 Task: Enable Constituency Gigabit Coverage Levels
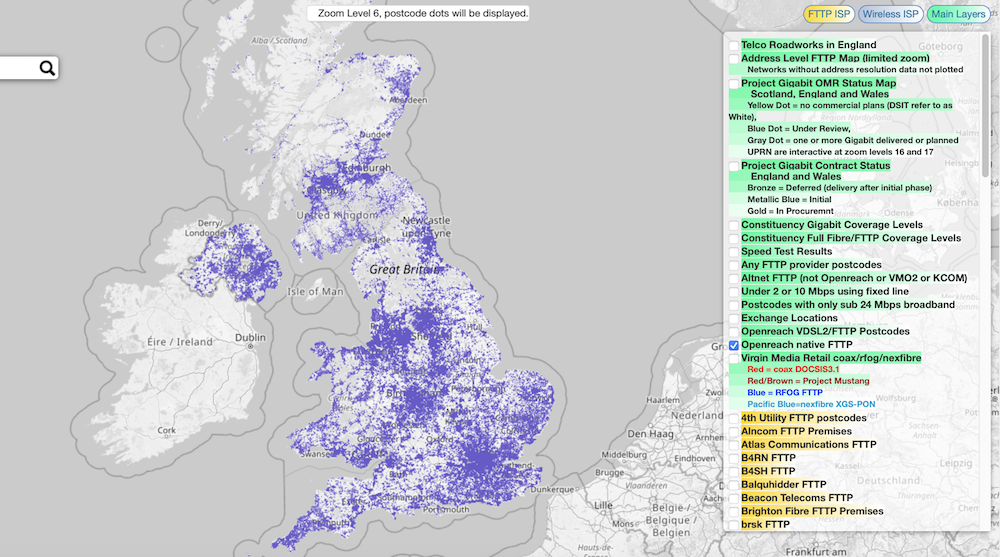(734, 226)
